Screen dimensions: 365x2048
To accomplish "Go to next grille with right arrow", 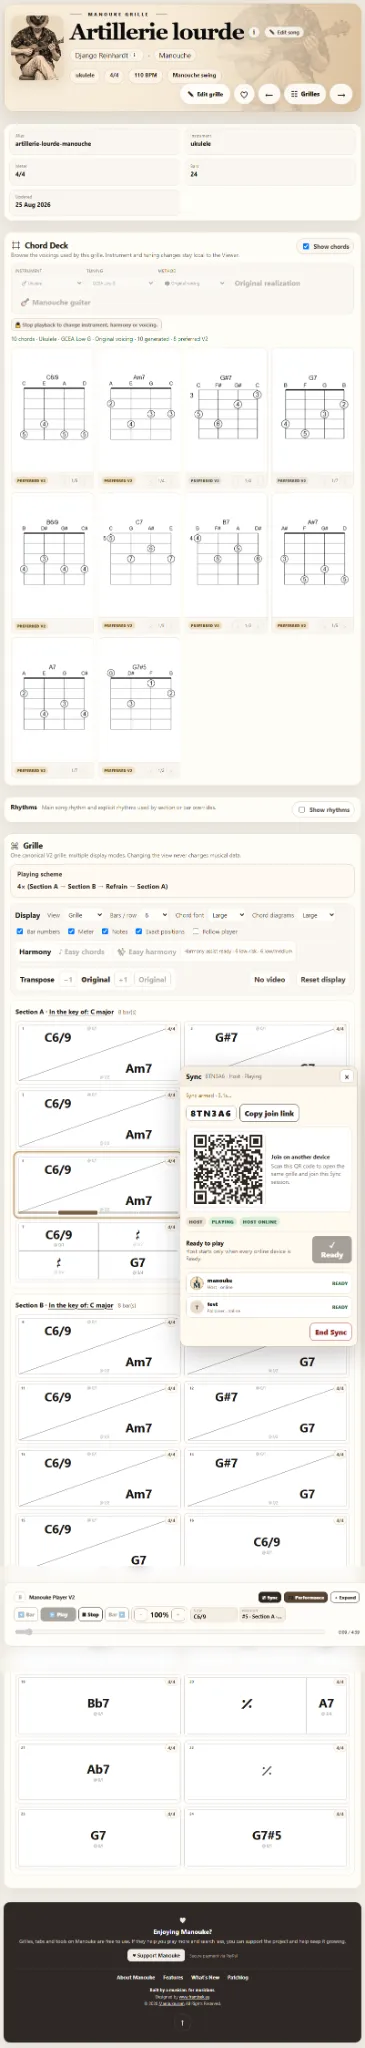I will (x=341, y=94).
